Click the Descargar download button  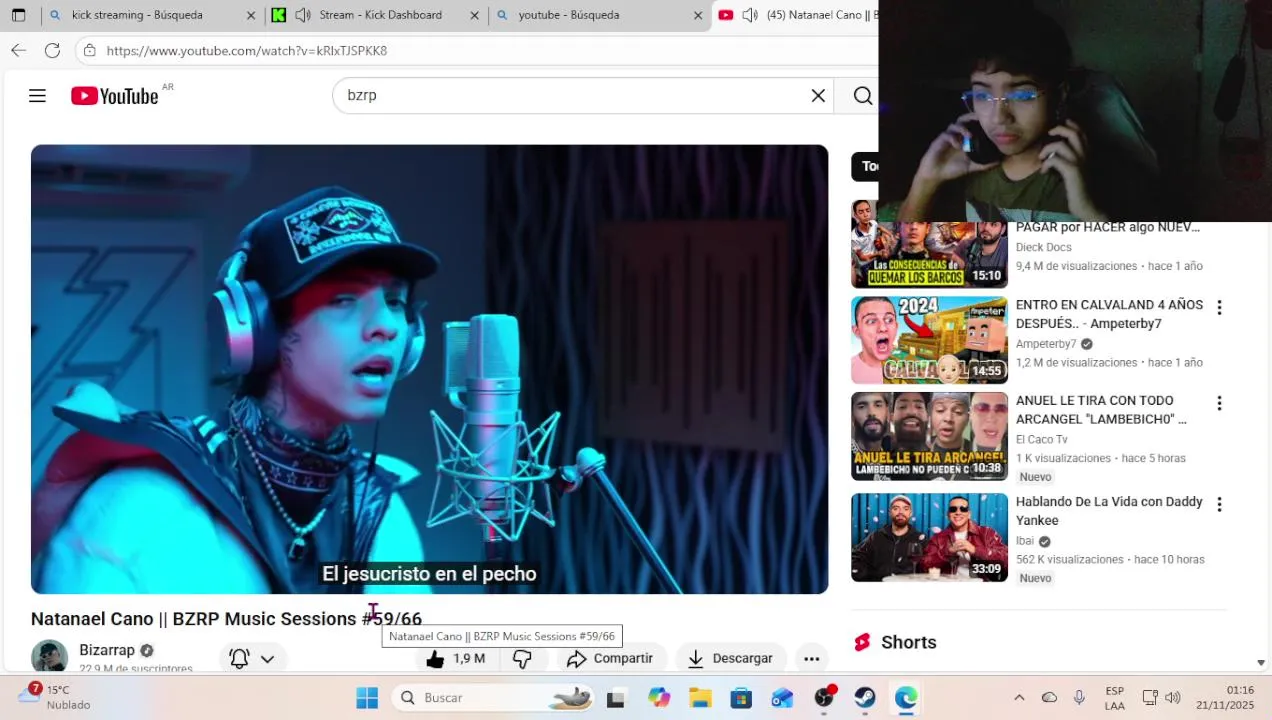tap(730, 658)
